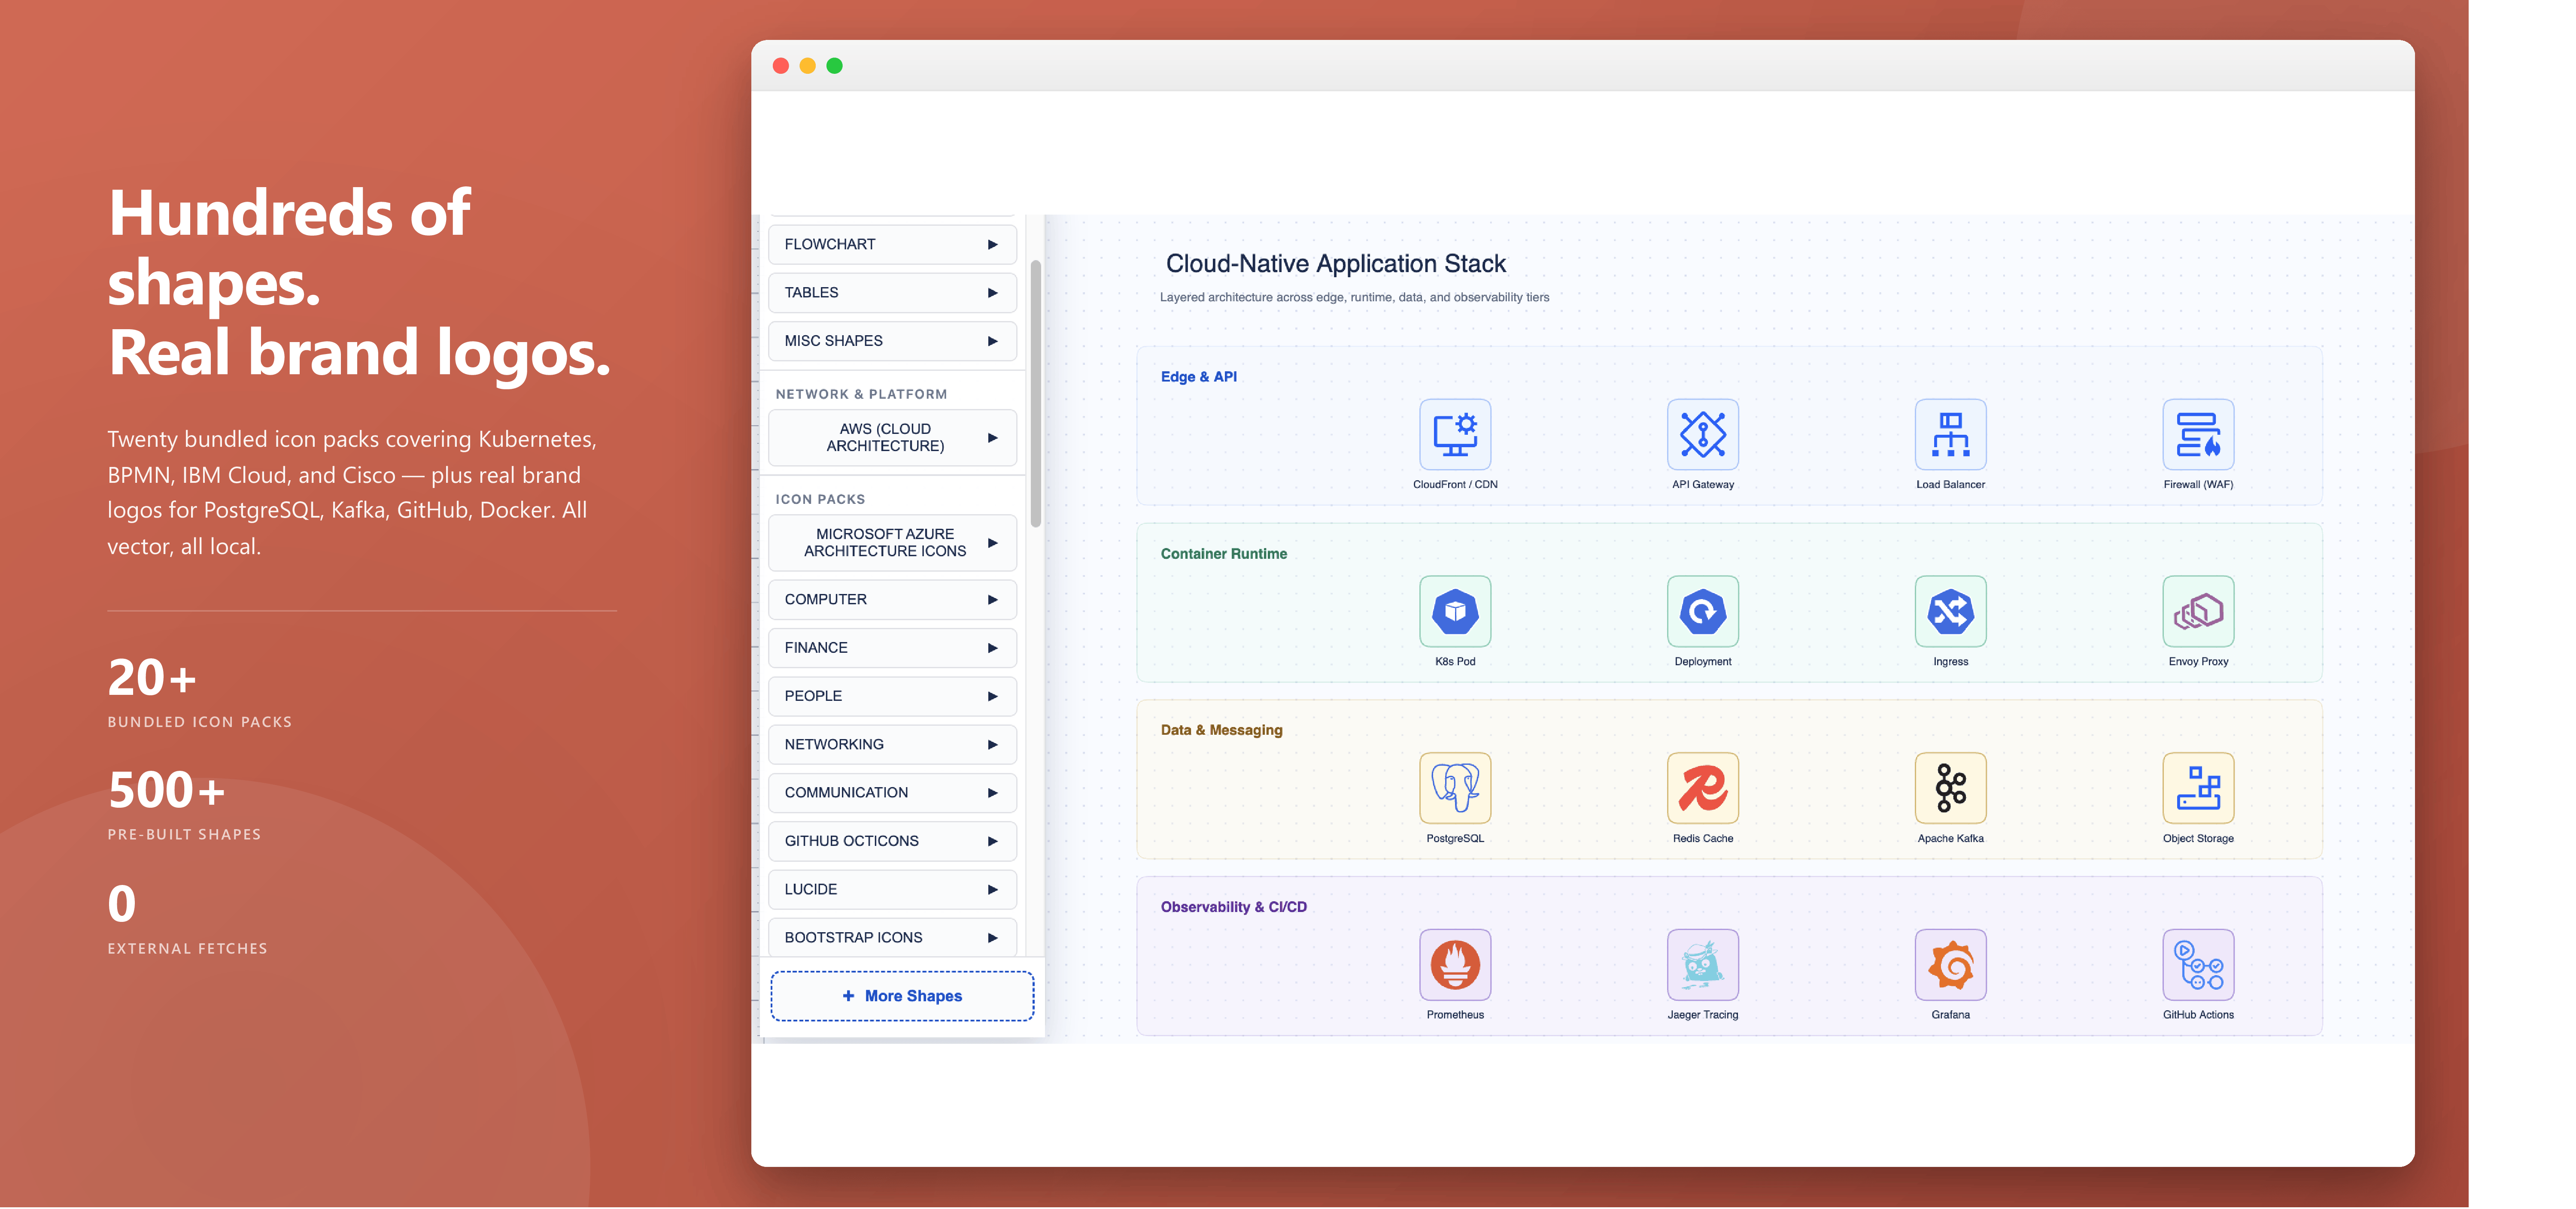Select the Envoy Proxy icon
Image resolution: width=2576 pixels, height=1209 pixels.
(2199, 611)
